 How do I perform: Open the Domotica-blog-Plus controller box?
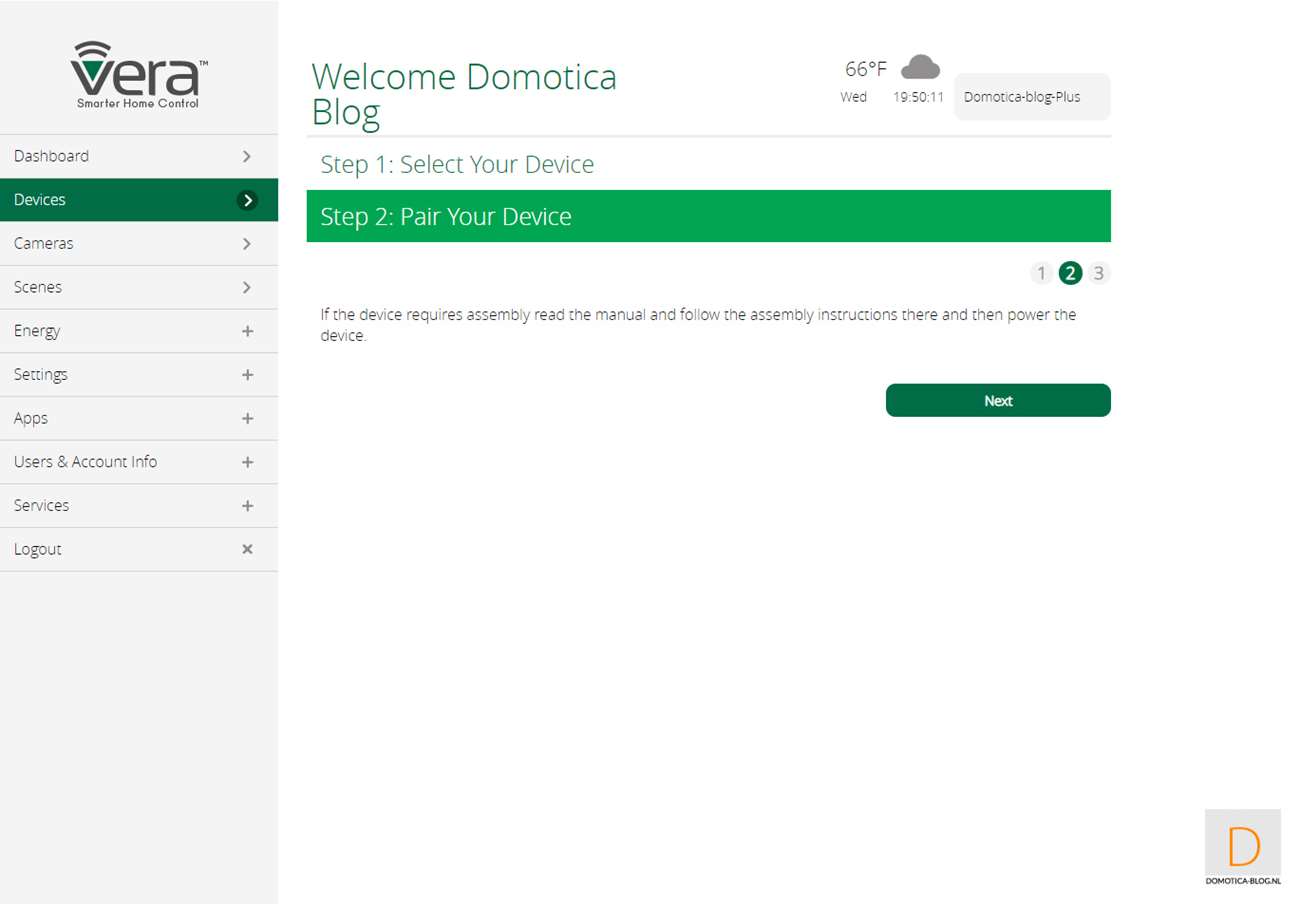pyautogui.click(x=1031, y=97)
